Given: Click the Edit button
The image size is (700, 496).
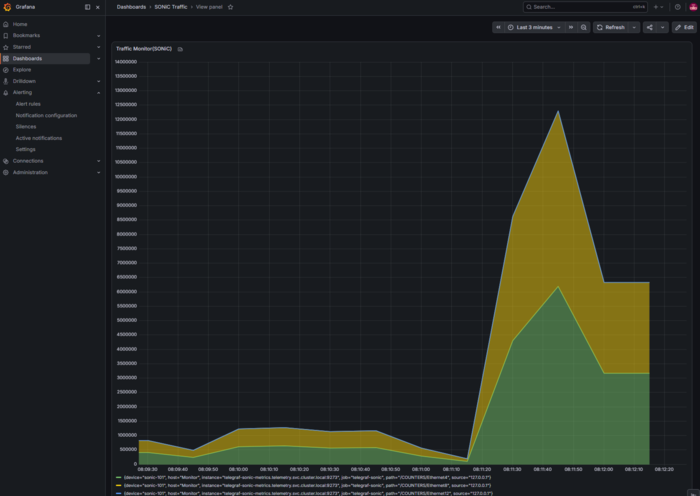Looking at the screenshot, I should pos(684,27).
